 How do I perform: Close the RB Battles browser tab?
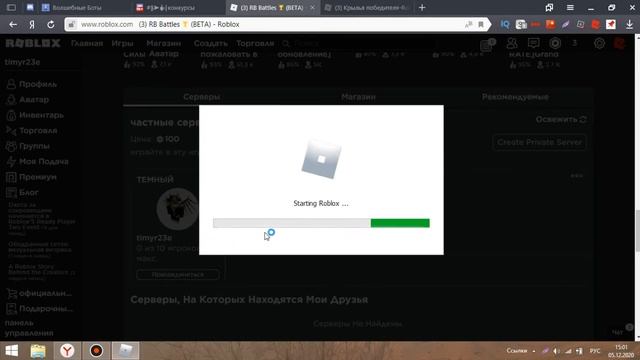[x=312, y=7]
